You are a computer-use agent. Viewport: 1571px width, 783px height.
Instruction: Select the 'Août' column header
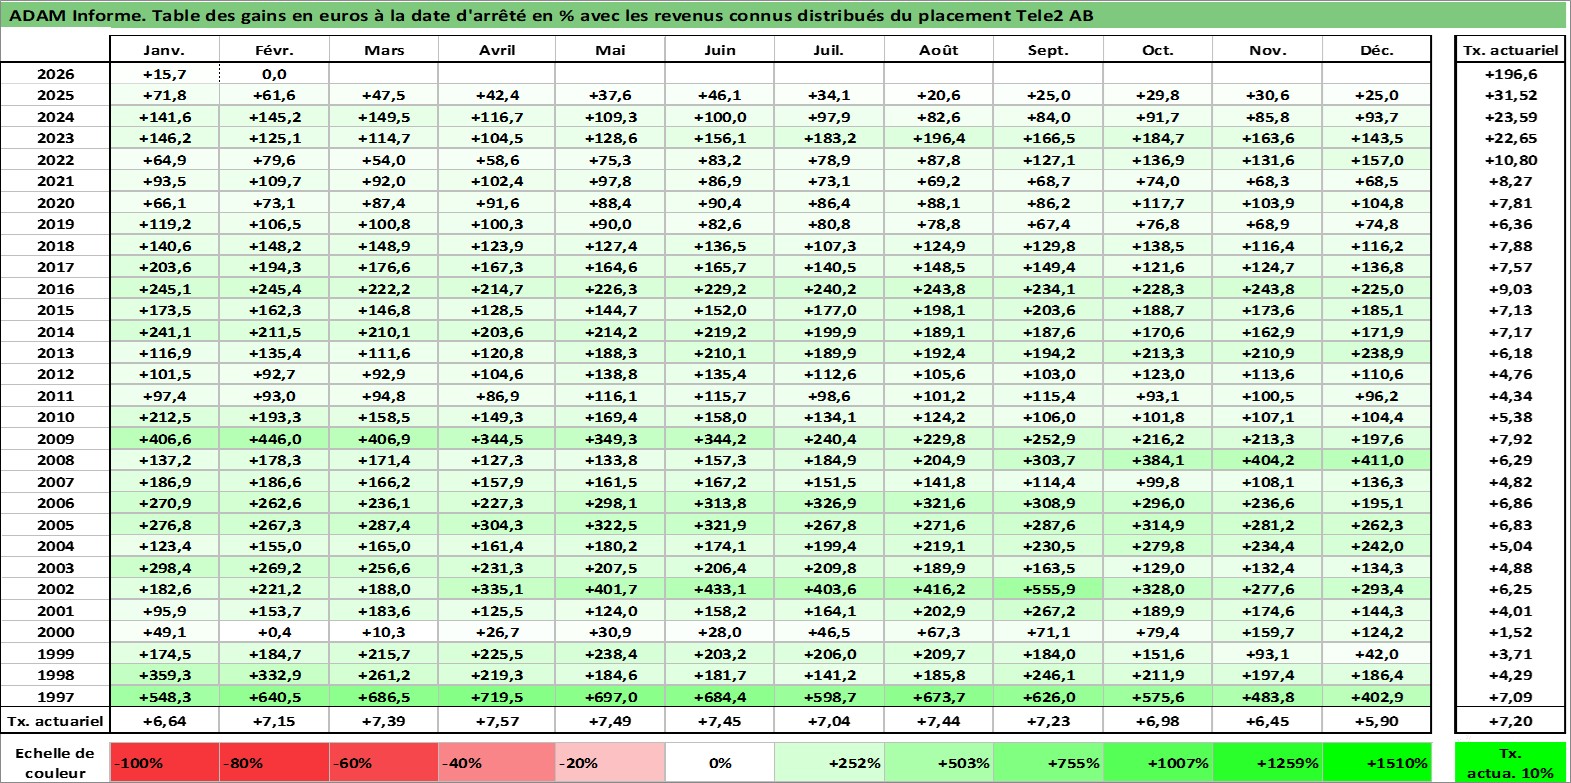[939, 50]
